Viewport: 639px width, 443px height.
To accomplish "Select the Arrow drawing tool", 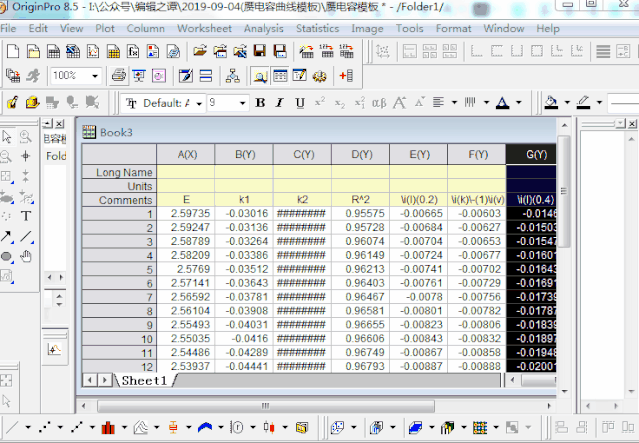I will pyautogui.click(x=8, y=236).
